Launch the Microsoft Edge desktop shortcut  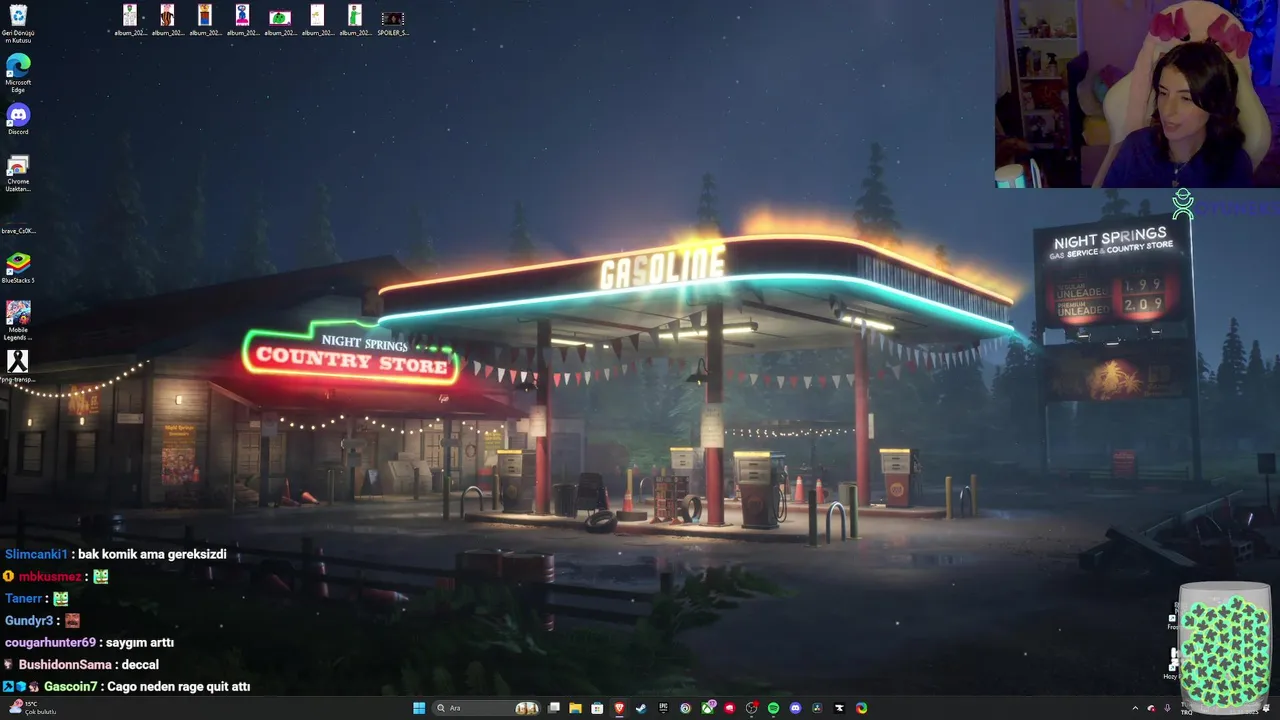[x=18, y=73]
